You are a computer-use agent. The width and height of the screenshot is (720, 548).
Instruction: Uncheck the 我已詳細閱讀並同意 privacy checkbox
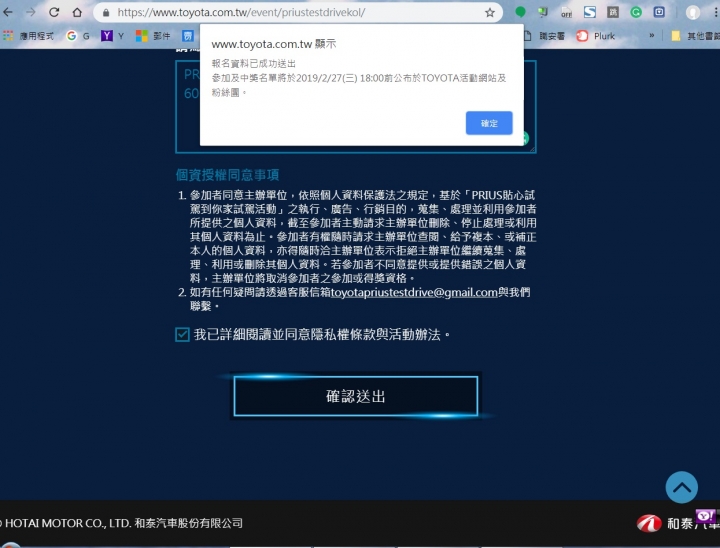pos(182,334)
